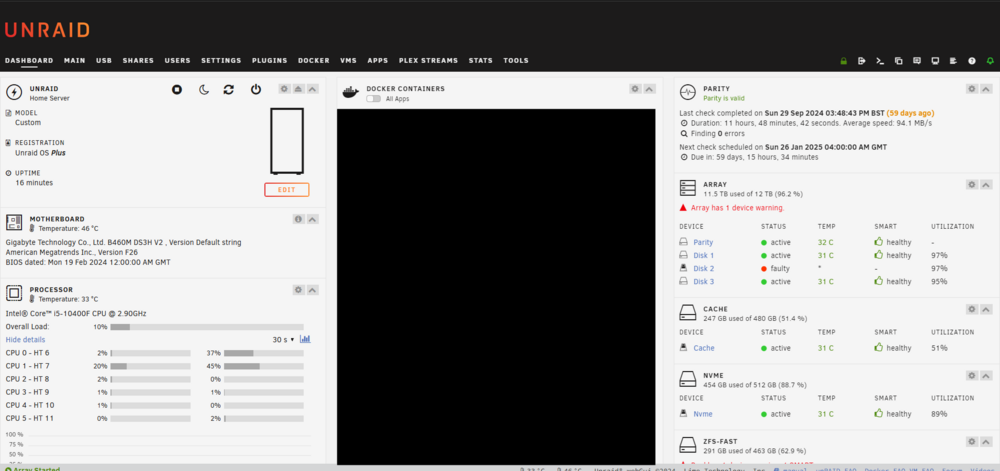Open the Cache device link

click(704, 348)
